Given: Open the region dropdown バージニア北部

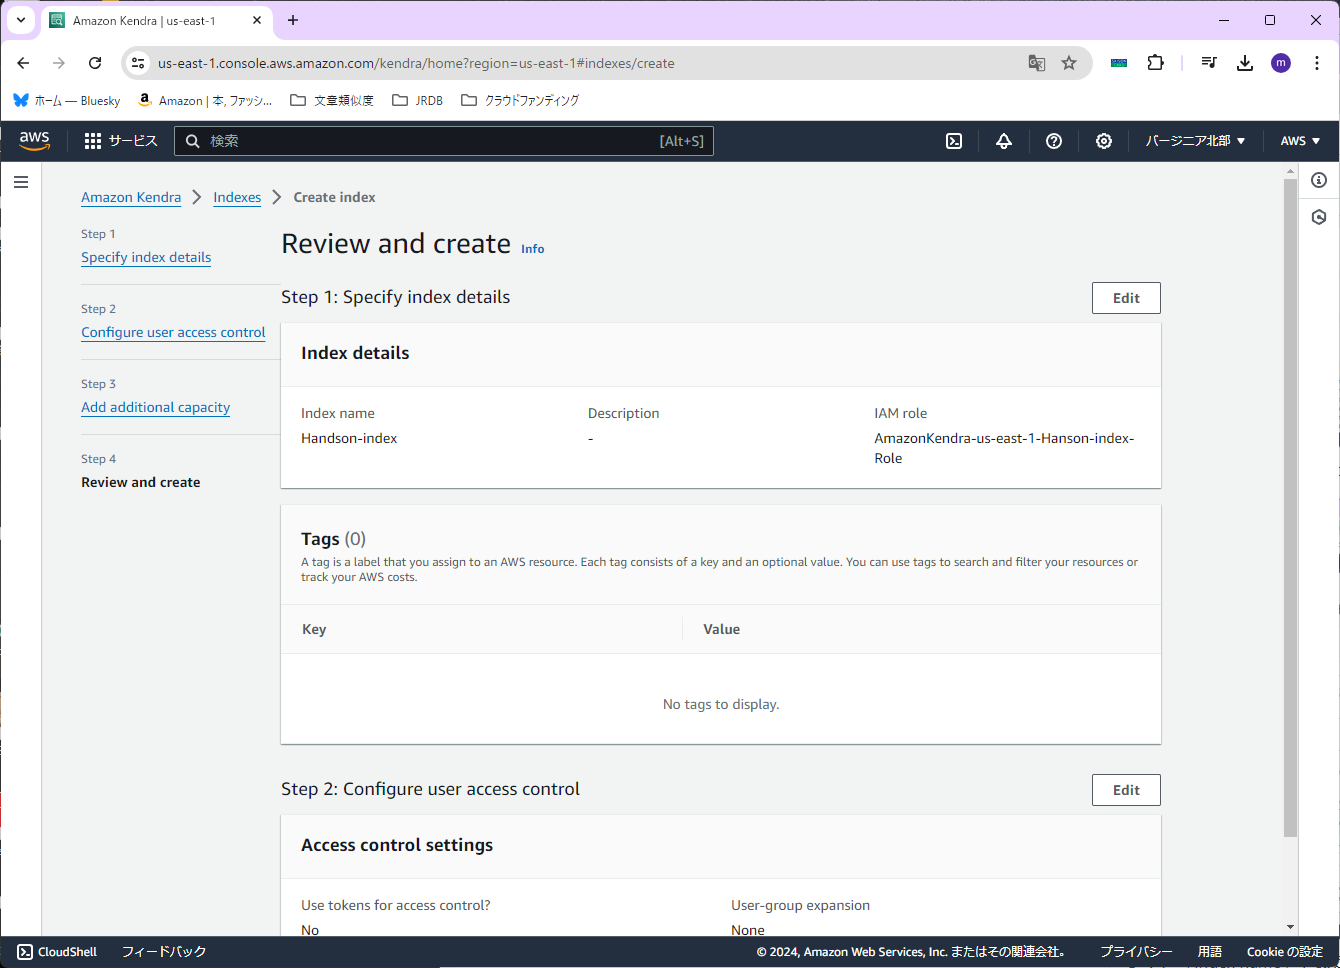Looking at the screenshot, I should coord(1195,141).
